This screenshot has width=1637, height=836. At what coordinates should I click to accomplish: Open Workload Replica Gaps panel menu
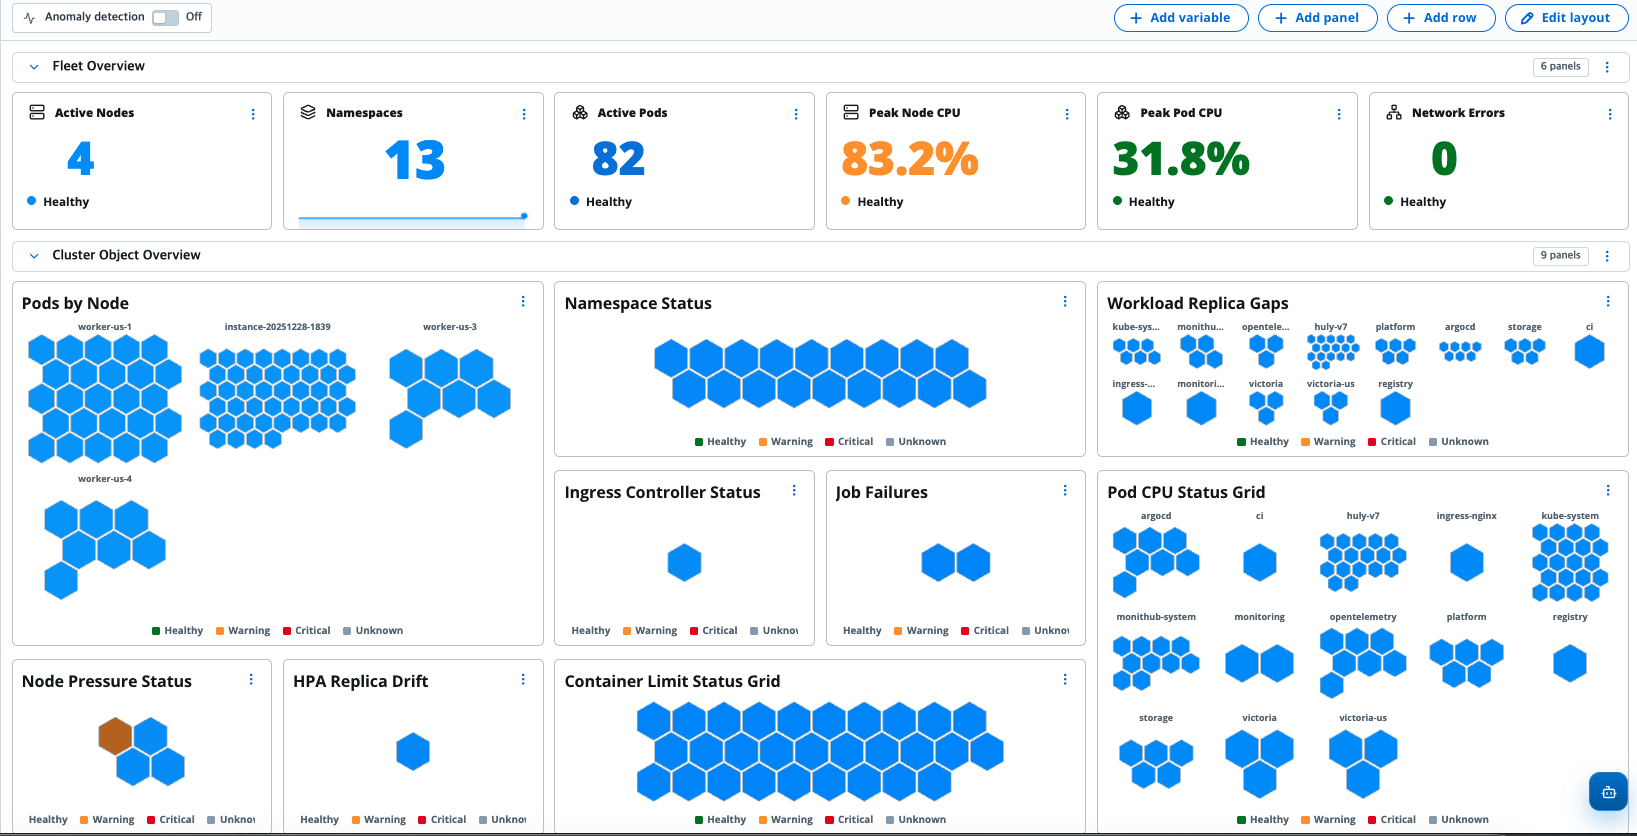tap(1608, 301)
